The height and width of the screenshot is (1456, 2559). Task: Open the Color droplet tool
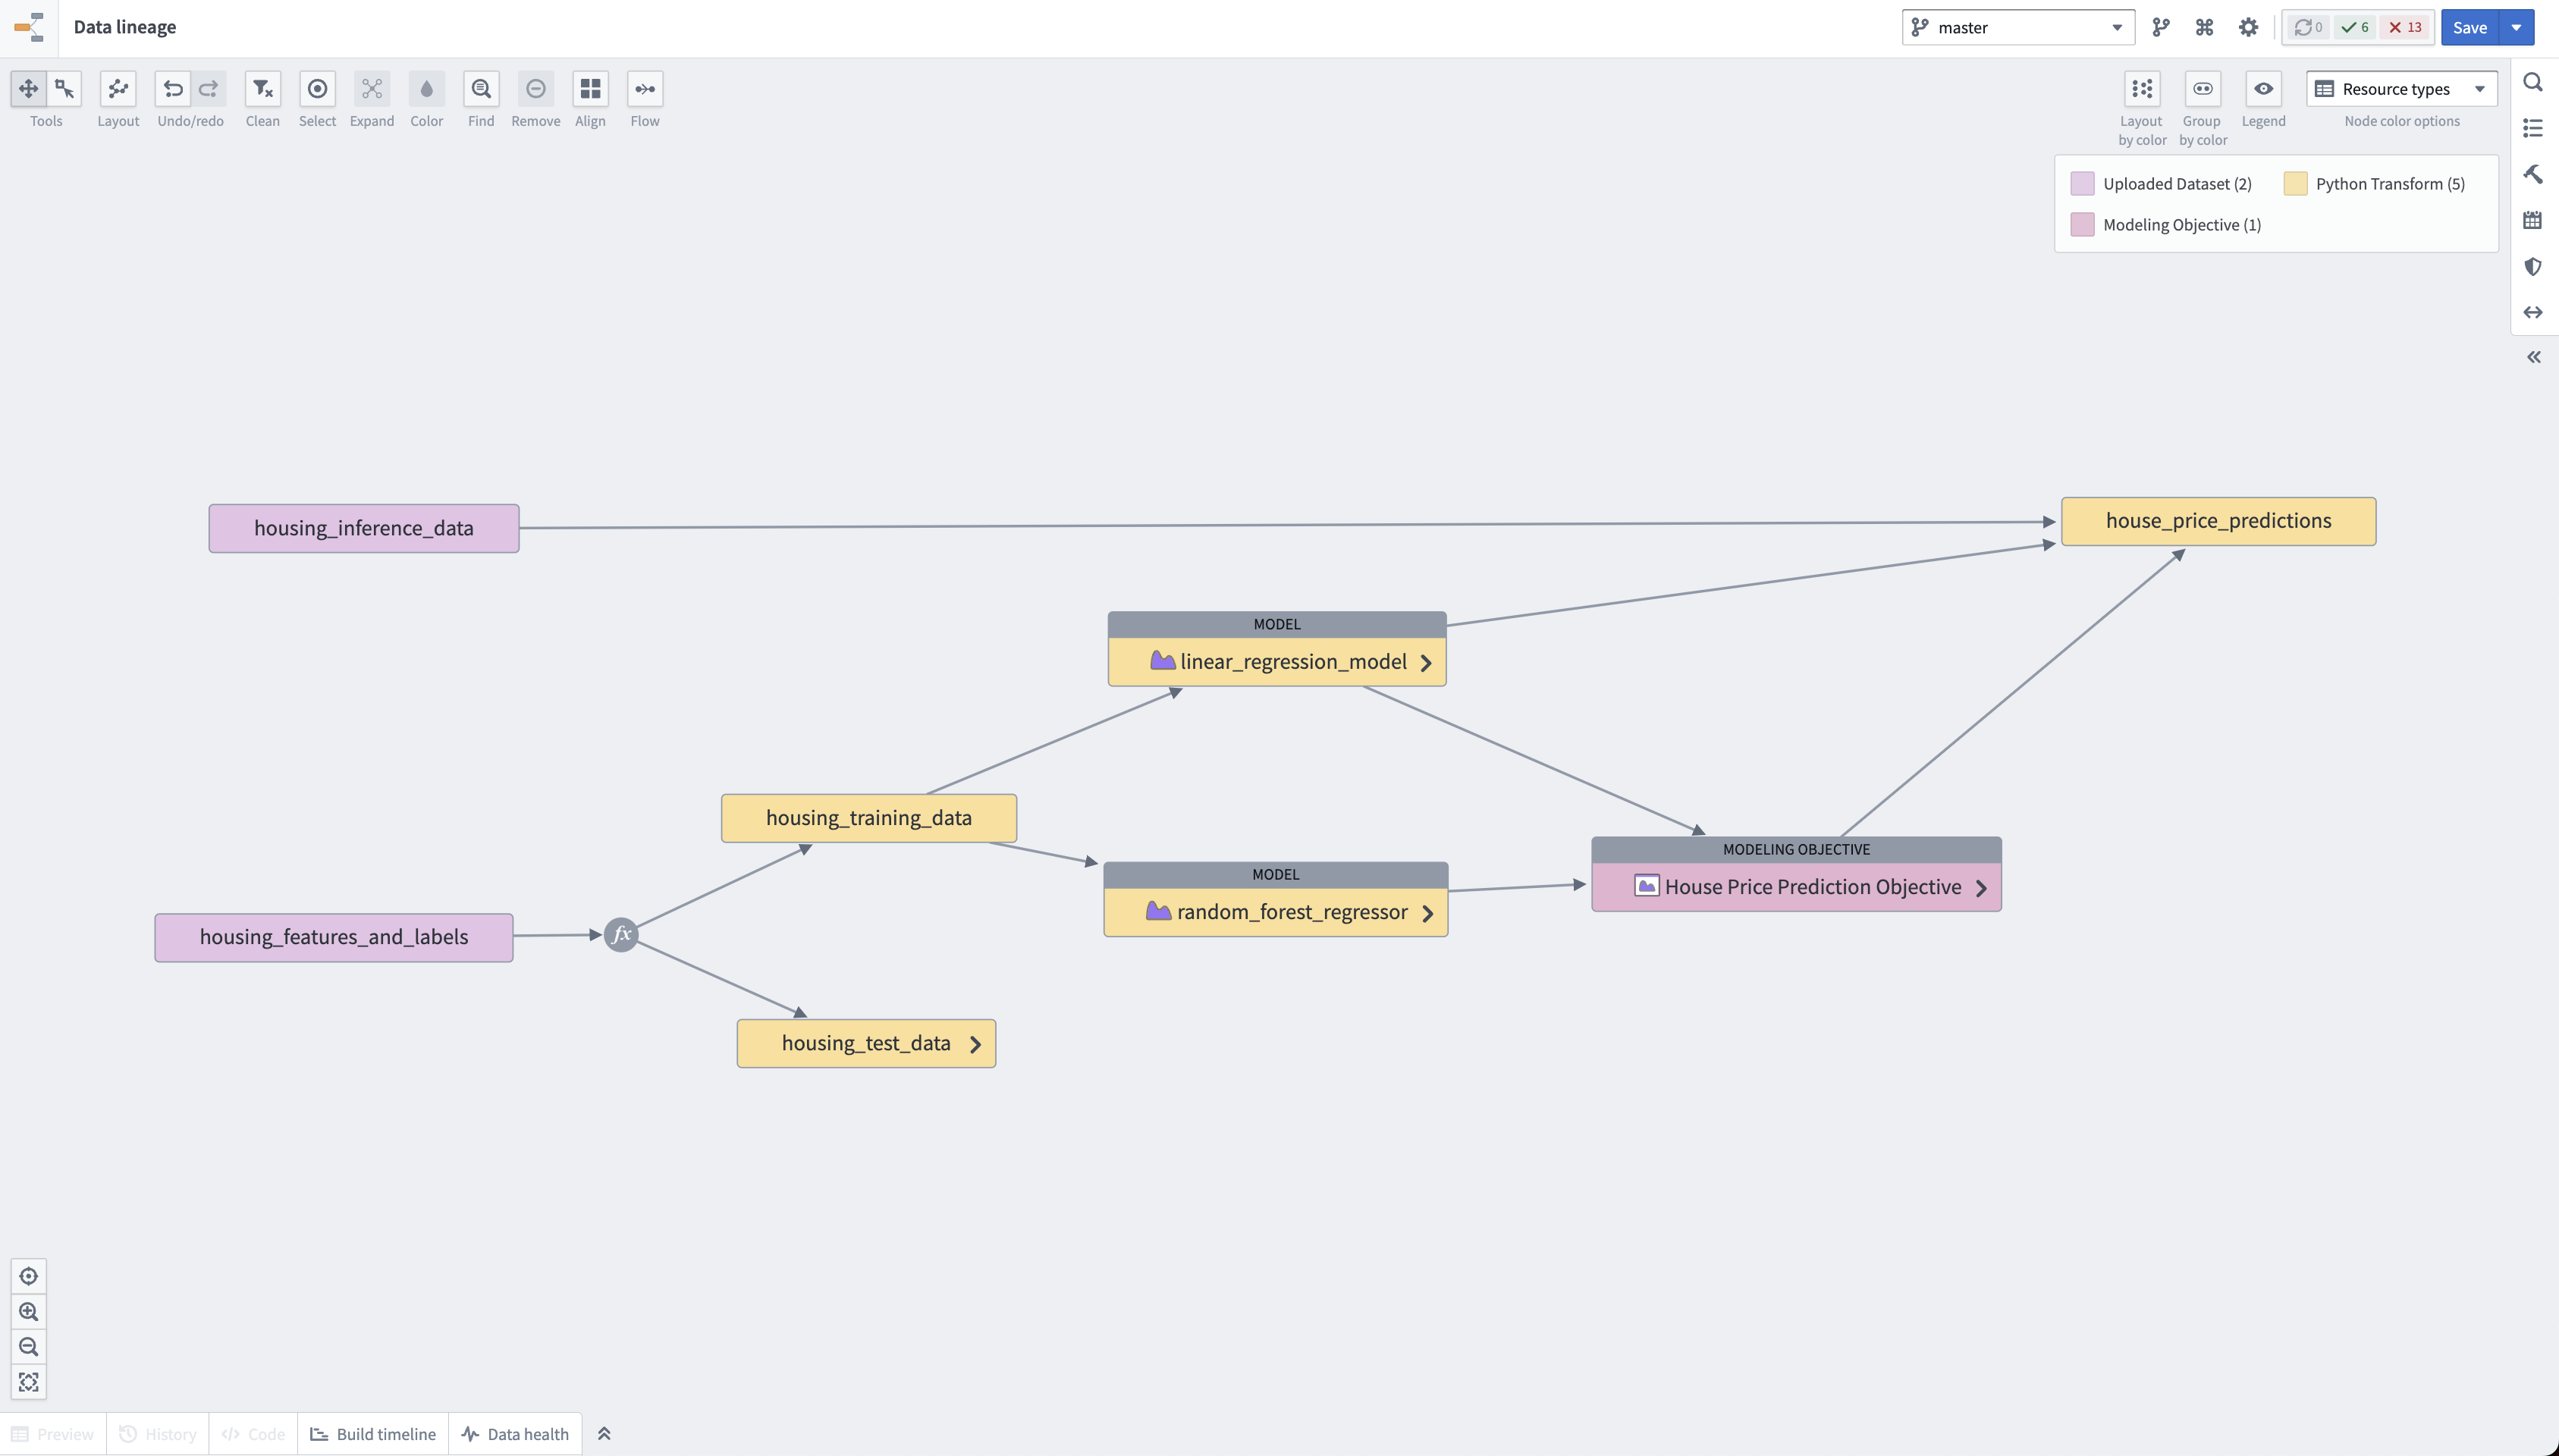tap(427, 89)
